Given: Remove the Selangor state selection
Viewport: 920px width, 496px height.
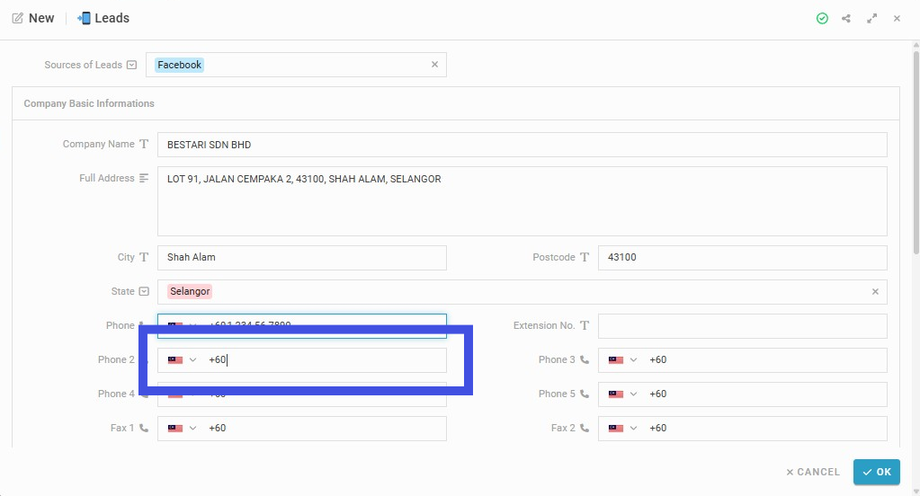Looking at the screenshot, I should point(875,292).
